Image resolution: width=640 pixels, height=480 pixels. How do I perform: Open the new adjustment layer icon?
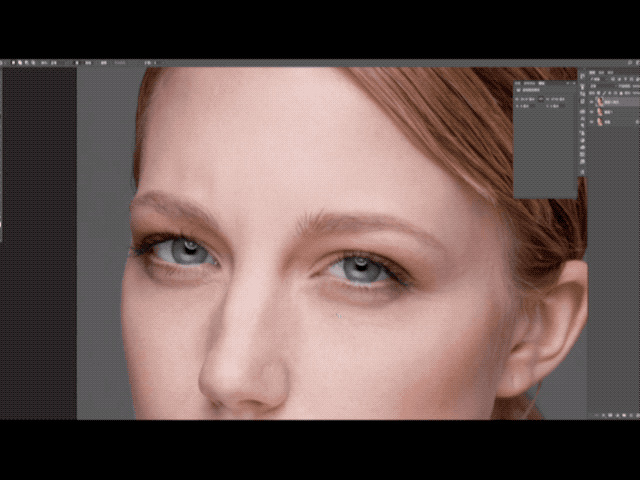[618, 415]
